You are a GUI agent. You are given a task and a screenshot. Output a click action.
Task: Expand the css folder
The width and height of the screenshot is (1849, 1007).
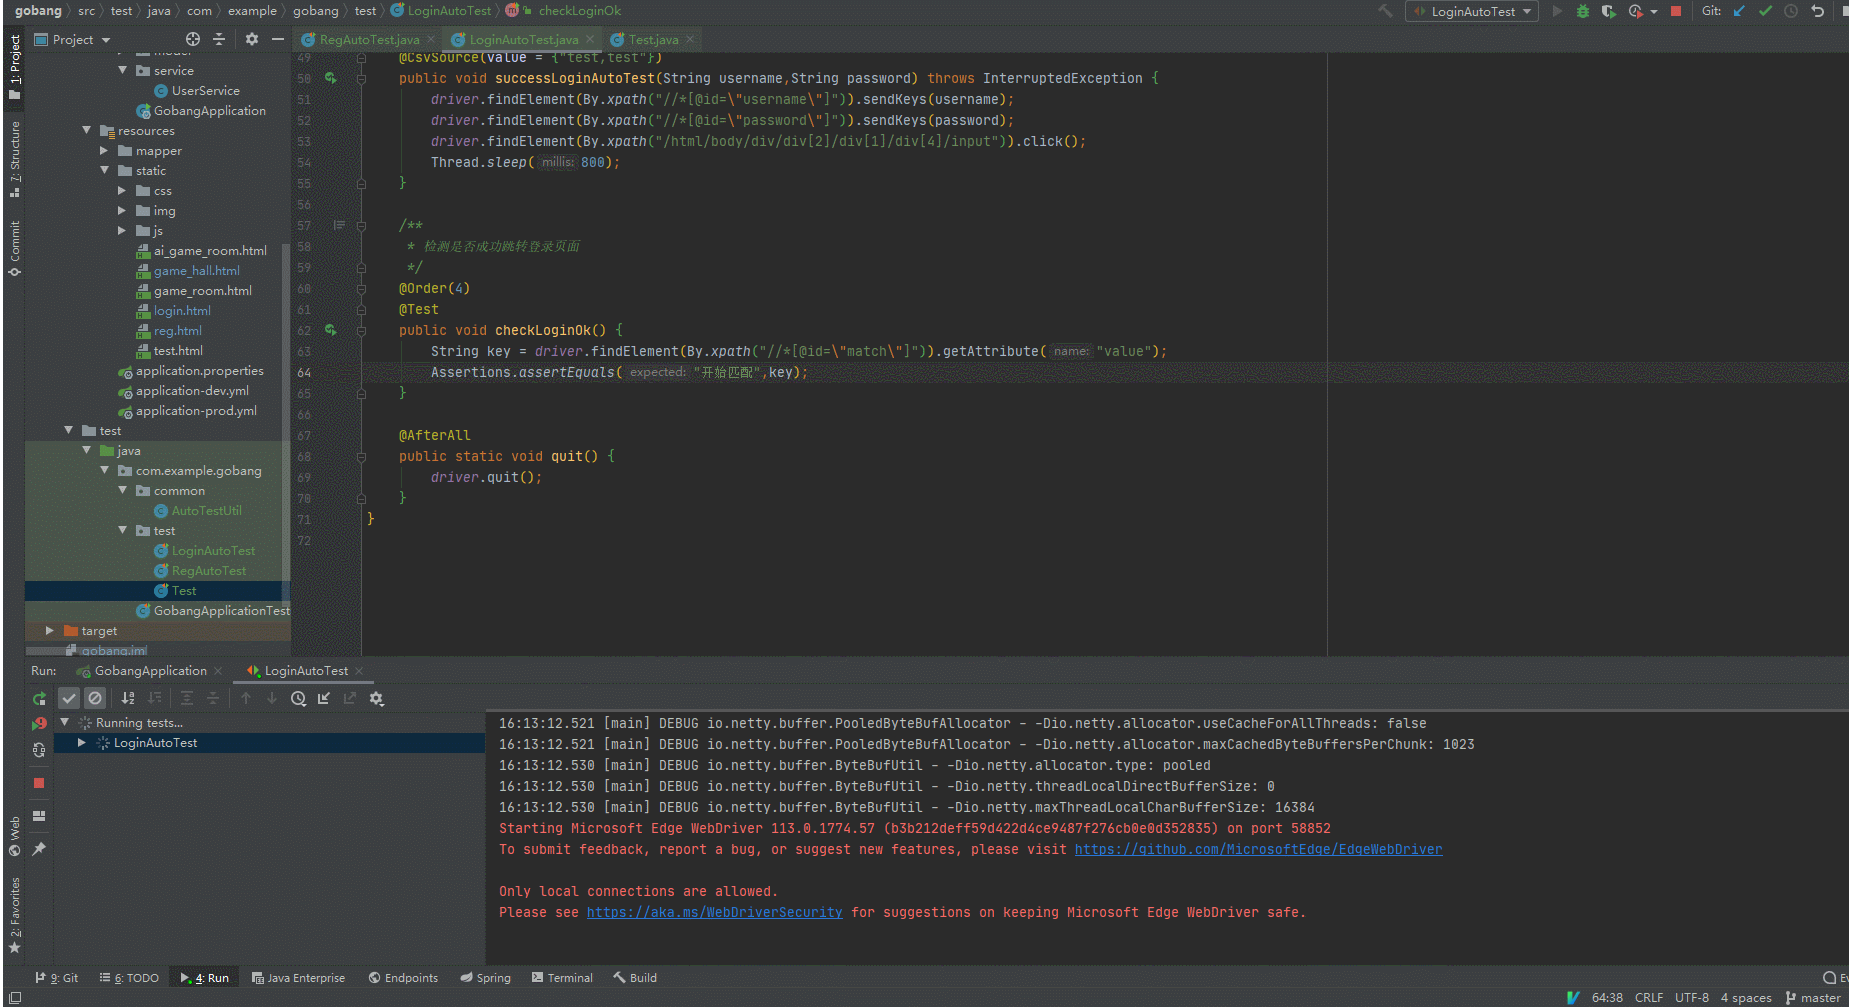122,191
